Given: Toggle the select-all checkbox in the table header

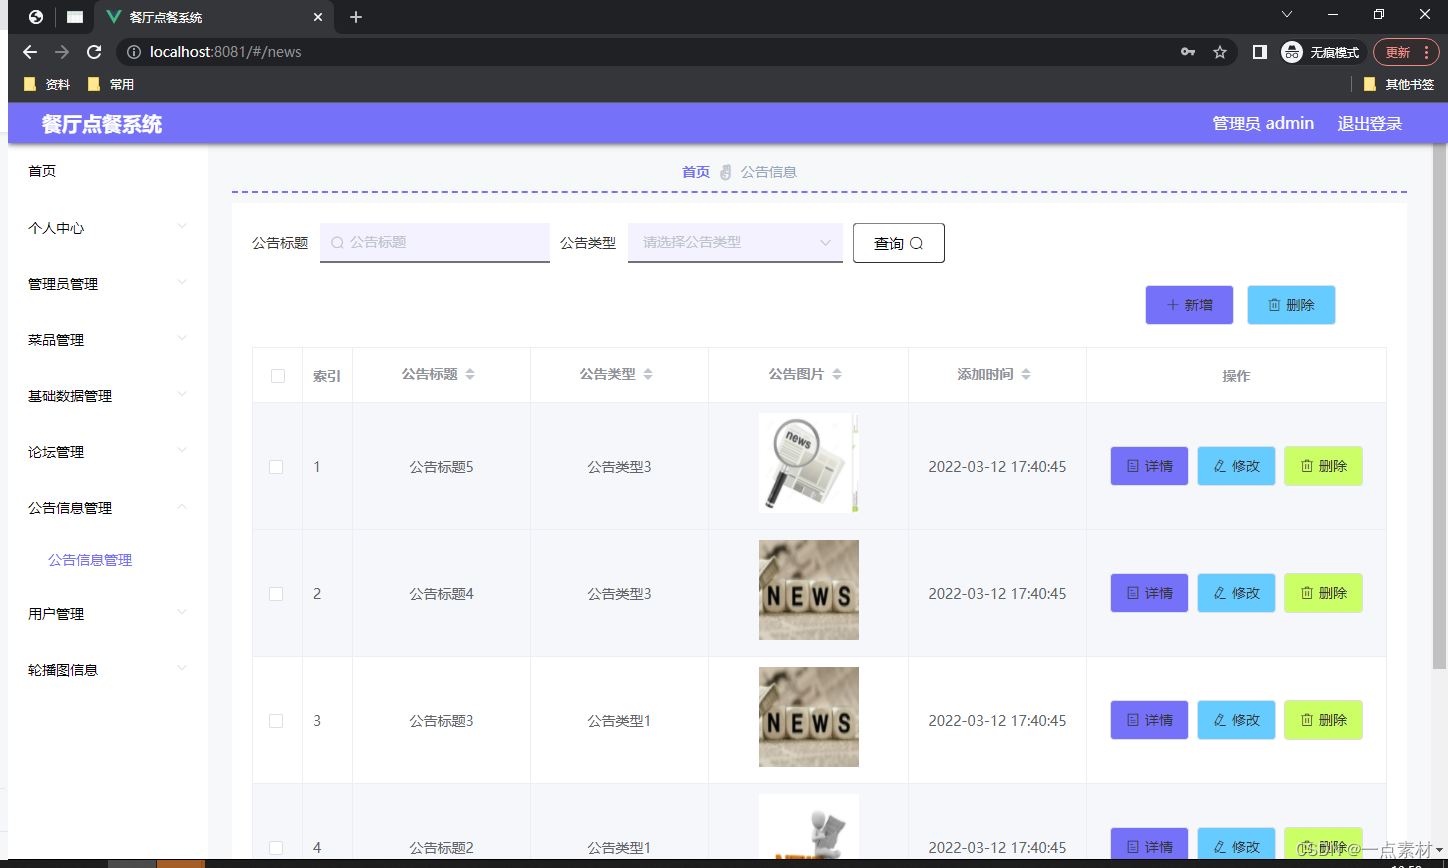Looking at the screenshot, I should coord(277,374).
